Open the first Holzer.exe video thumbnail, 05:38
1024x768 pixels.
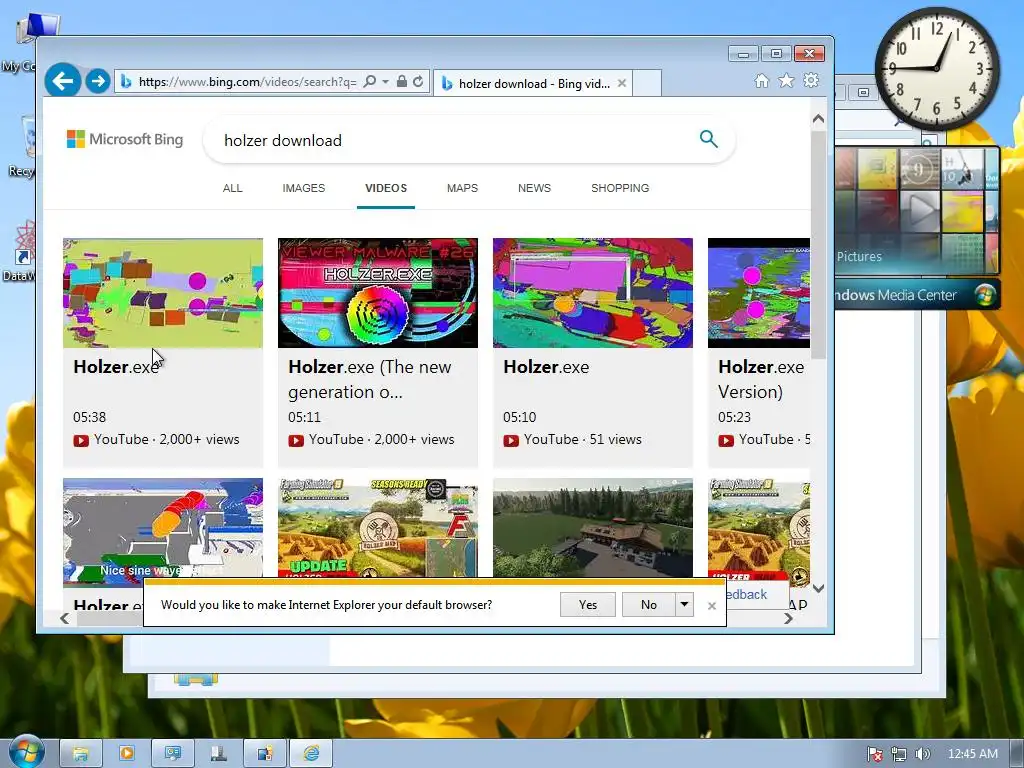point(163,293)
